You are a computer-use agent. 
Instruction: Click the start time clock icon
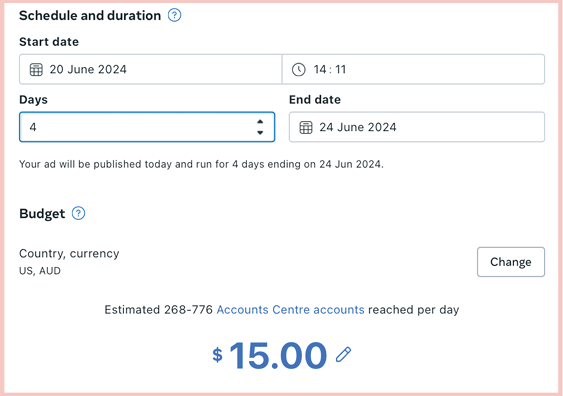tap(298, 69)
